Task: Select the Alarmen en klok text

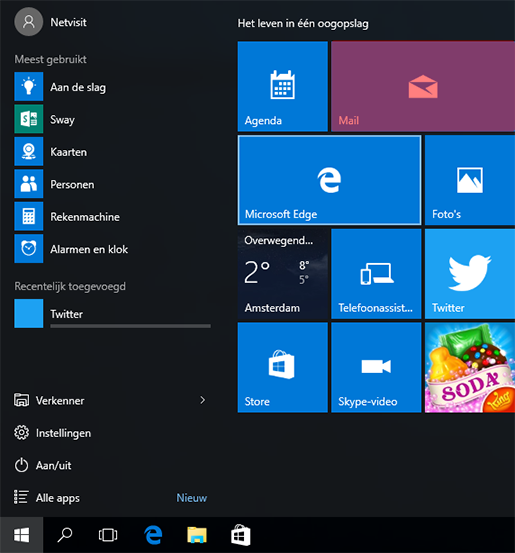Action: (x=89, y=249)
